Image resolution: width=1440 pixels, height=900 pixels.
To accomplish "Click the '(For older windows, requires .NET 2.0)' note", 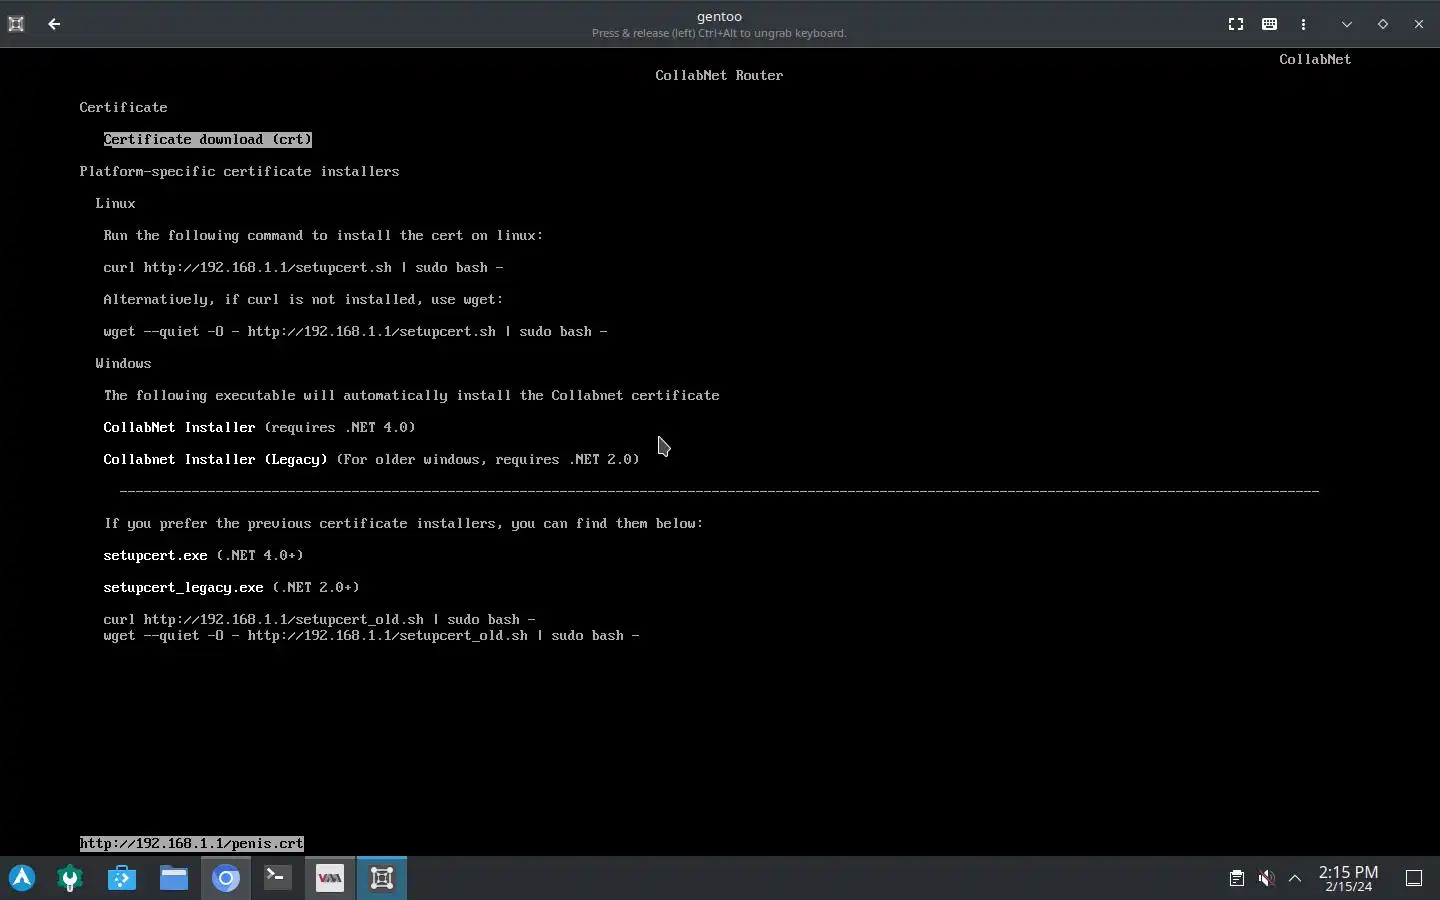I will click(x=487, y=459).
